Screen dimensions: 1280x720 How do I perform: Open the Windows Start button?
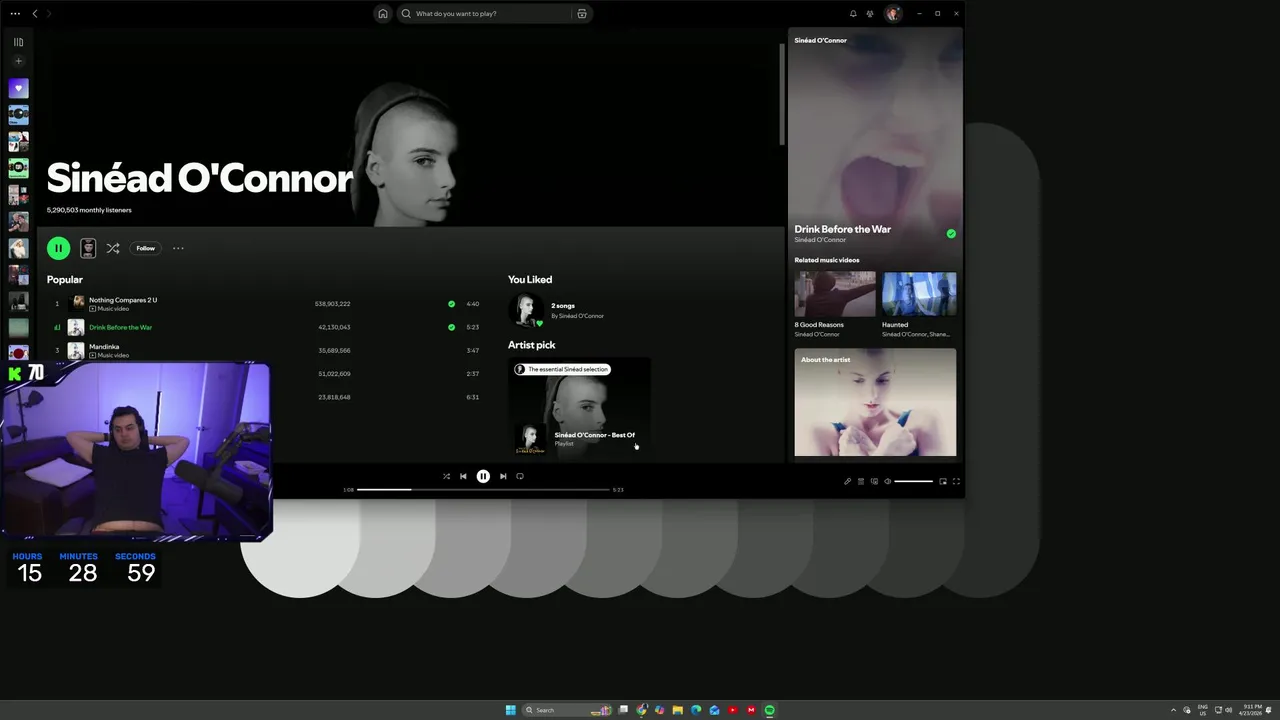tap(511, 710)
